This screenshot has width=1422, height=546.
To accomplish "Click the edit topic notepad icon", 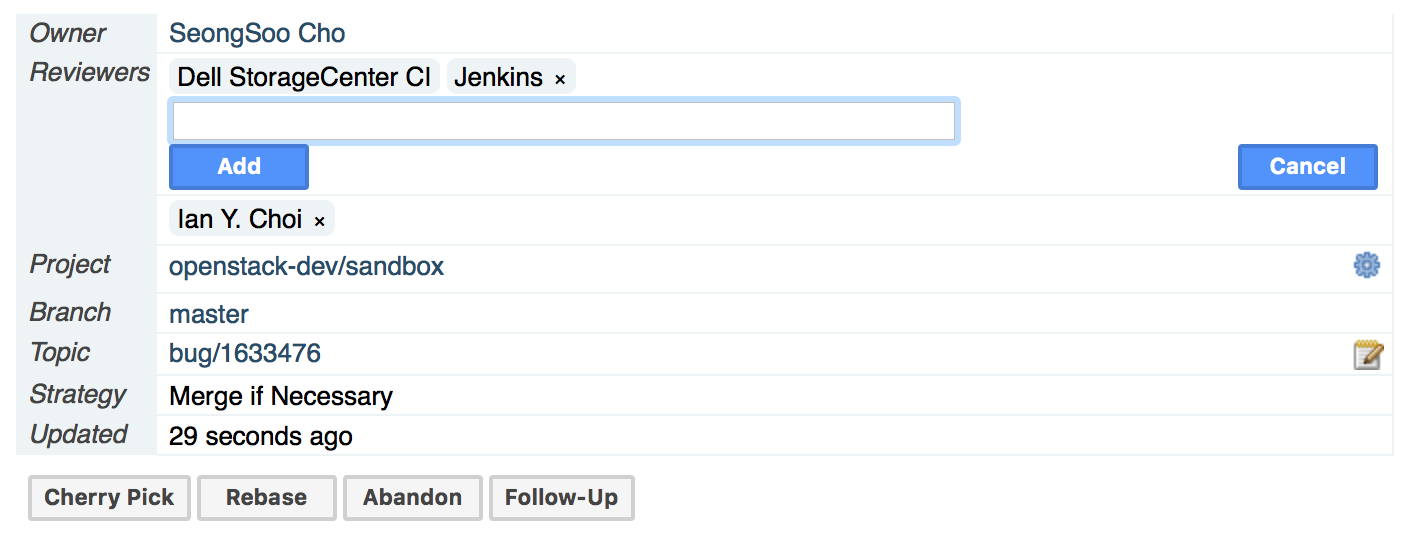I will 1368,355.
